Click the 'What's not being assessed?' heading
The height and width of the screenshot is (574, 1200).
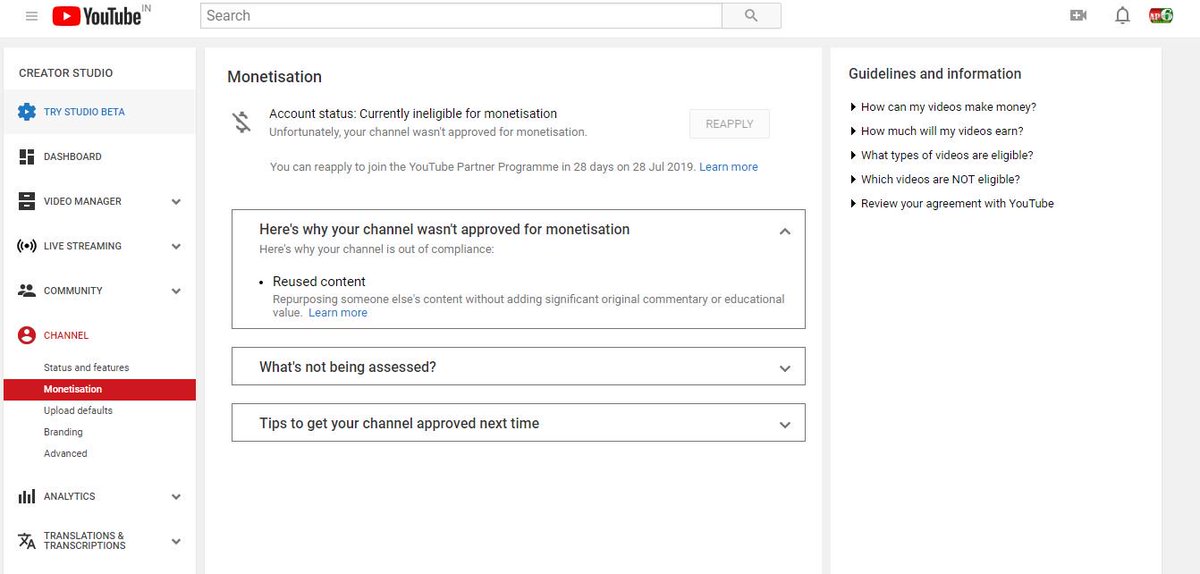tap(348, 367)
